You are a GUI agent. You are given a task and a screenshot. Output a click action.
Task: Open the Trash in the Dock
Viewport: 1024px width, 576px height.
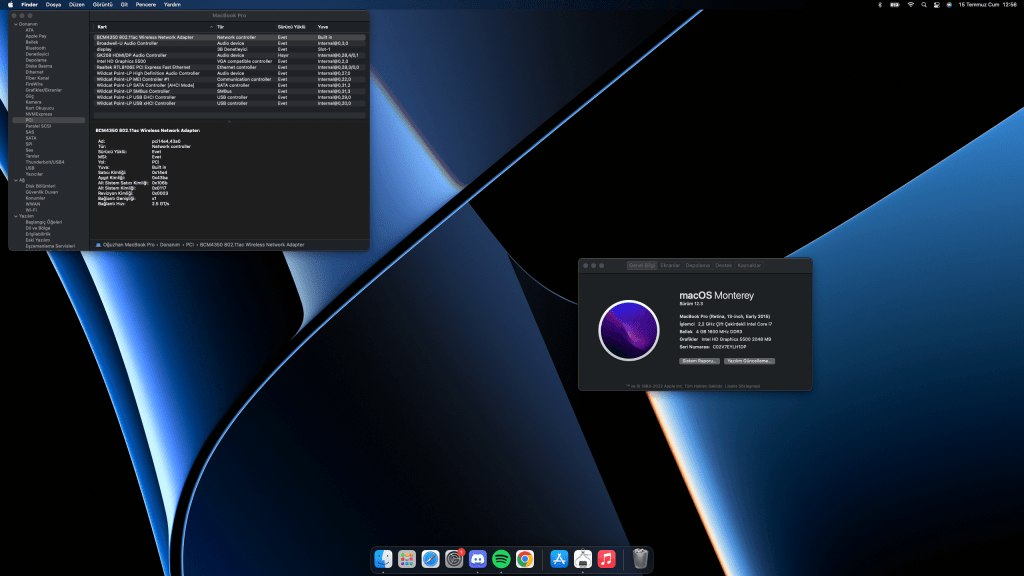(x=641, y=559)
